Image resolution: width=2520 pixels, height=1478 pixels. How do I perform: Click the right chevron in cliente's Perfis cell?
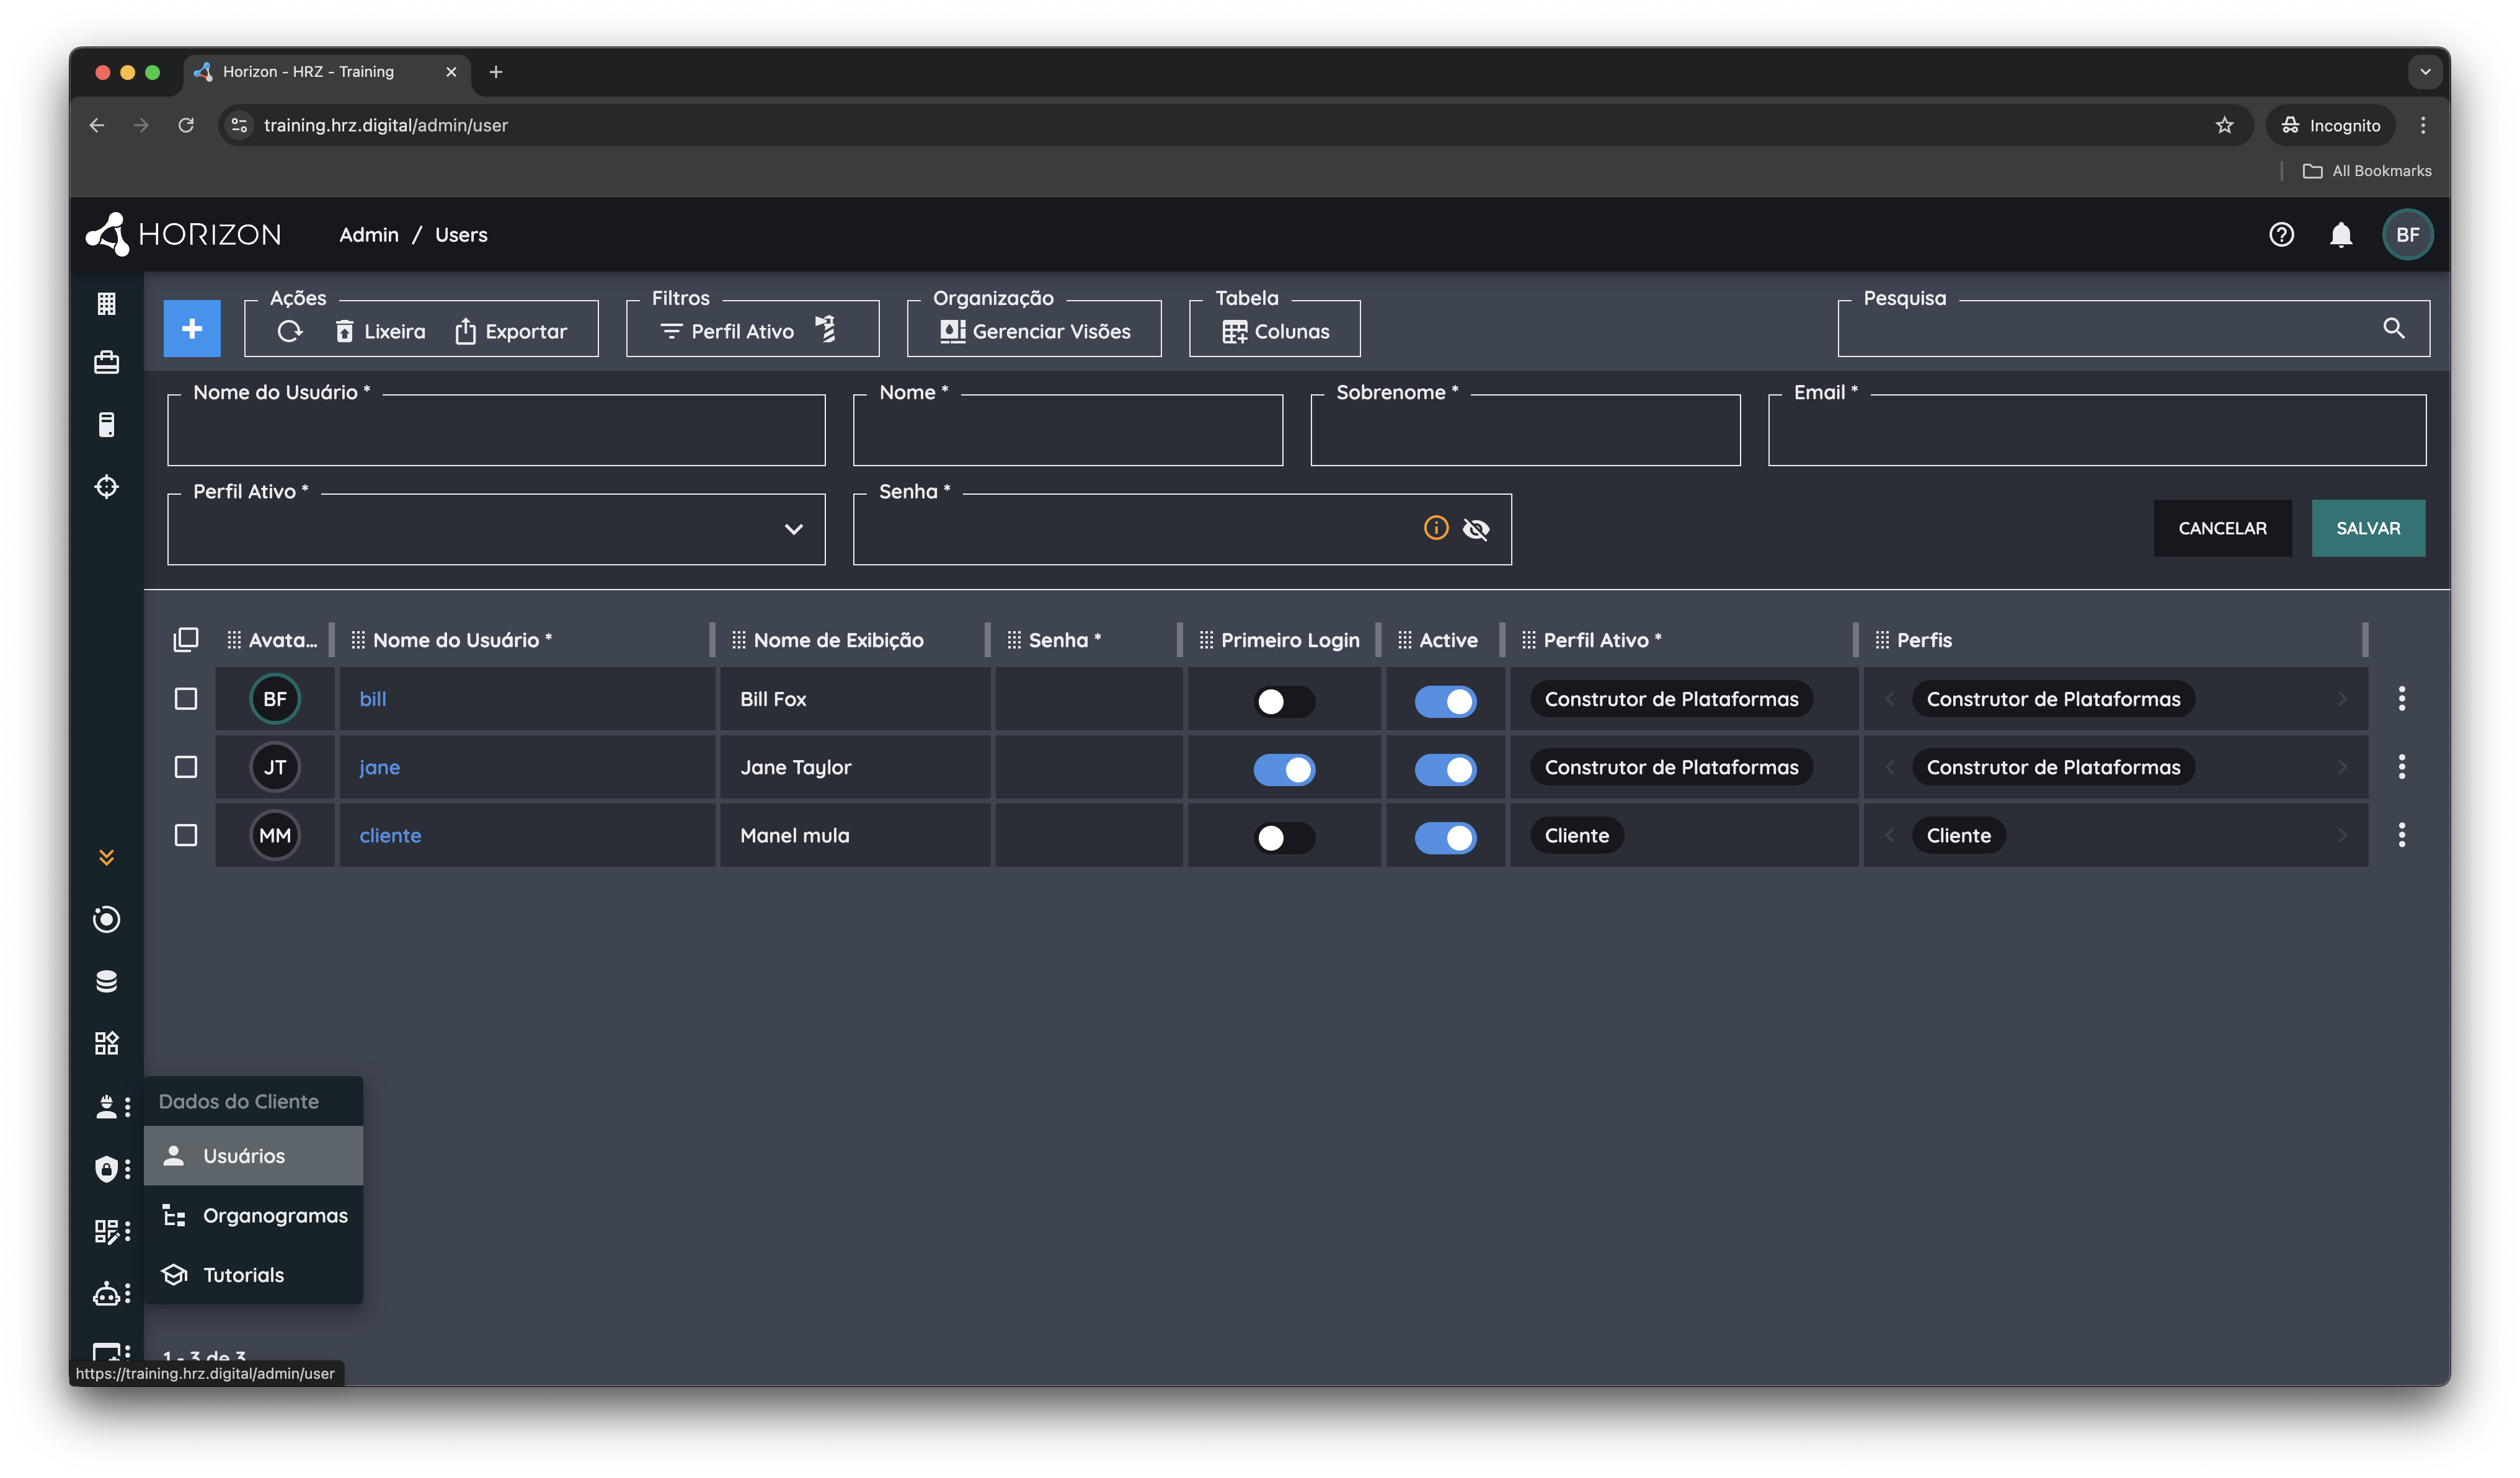click(2342, 835)
